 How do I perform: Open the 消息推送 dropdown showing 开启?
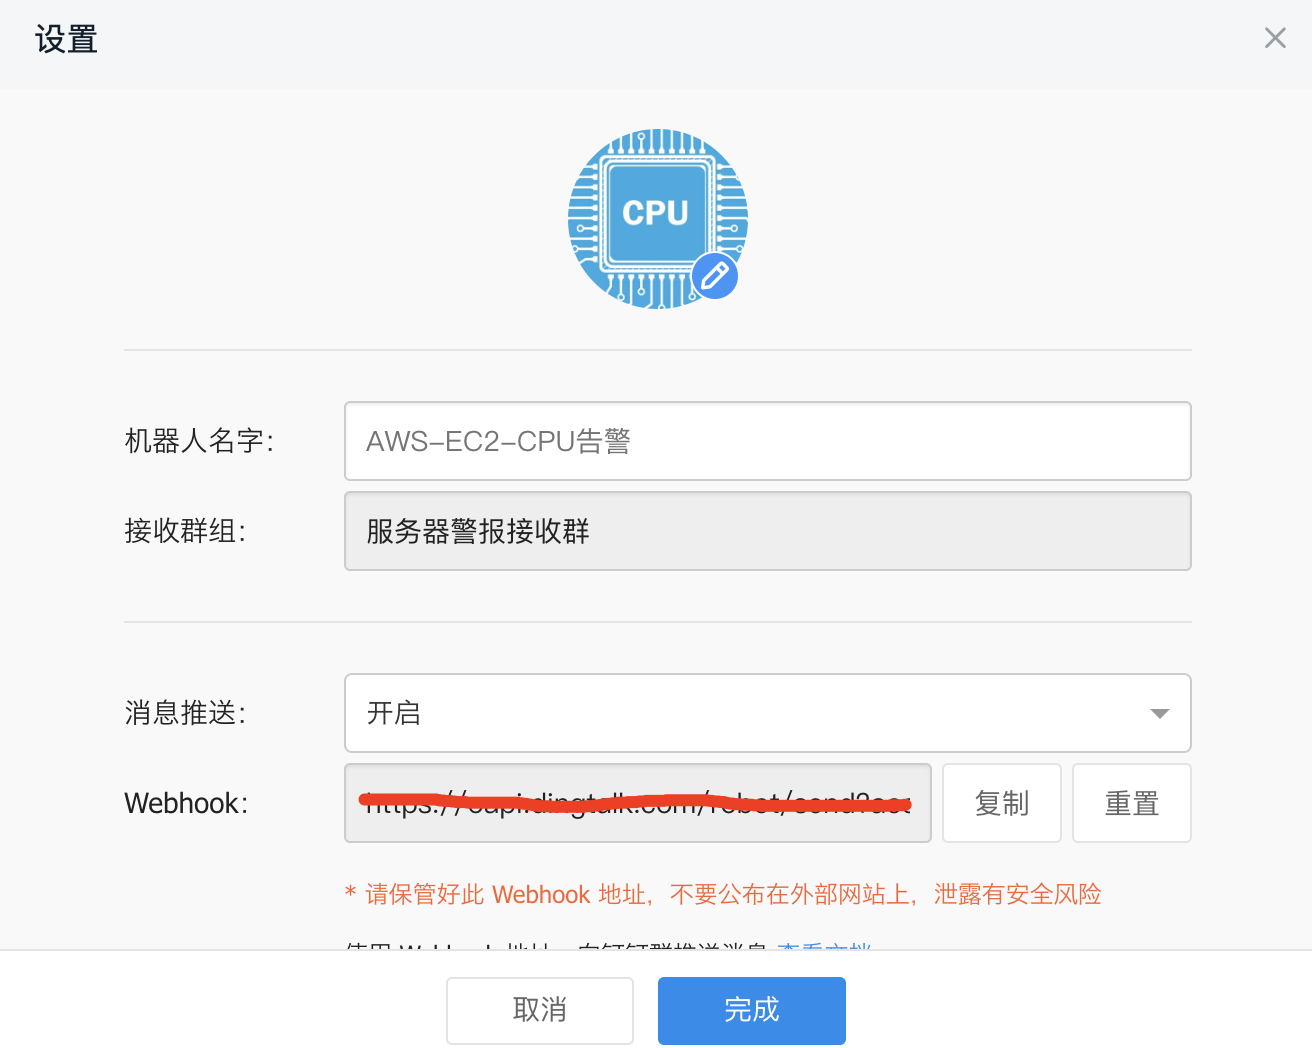pyautogui.click(x=767, y=713)
